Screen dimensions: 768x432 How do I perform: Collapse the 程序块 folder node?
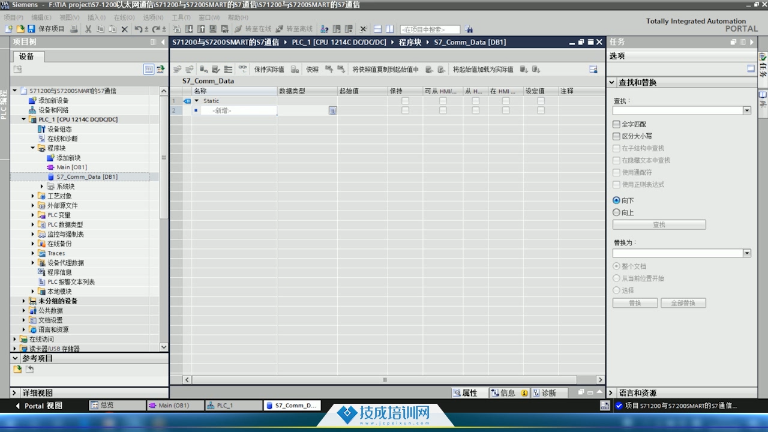click(33, 148)
